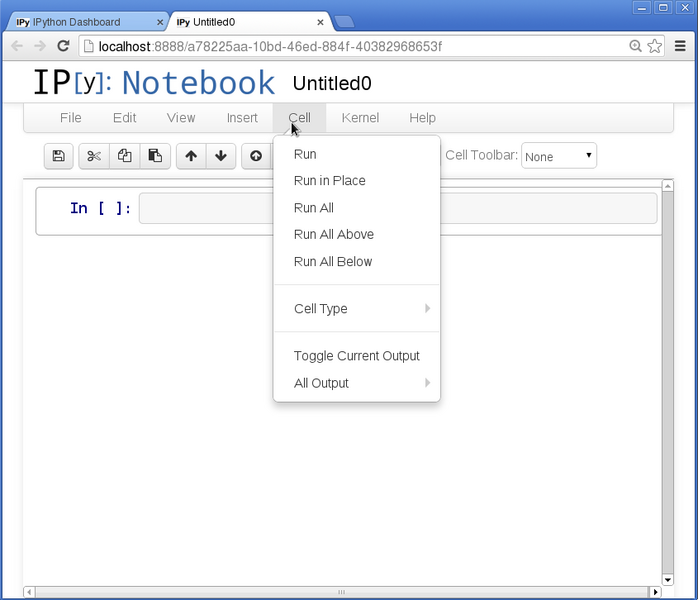
Task: Click the horizontal scrollbar thumb
Action: pos(342,592)
